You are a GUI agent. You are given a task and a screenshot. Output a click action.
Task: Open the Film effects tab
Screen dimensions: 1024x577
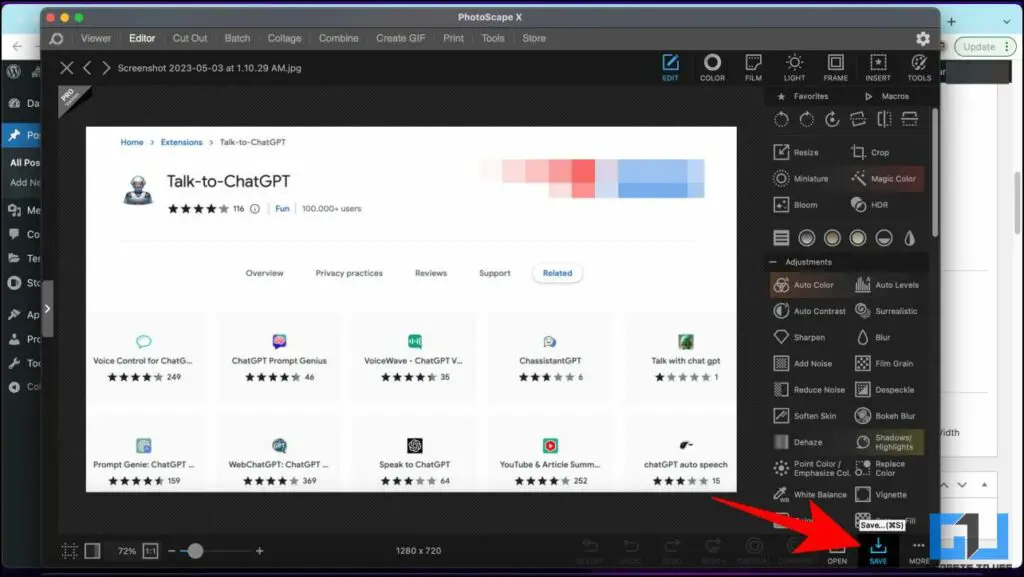coord(753,68)
